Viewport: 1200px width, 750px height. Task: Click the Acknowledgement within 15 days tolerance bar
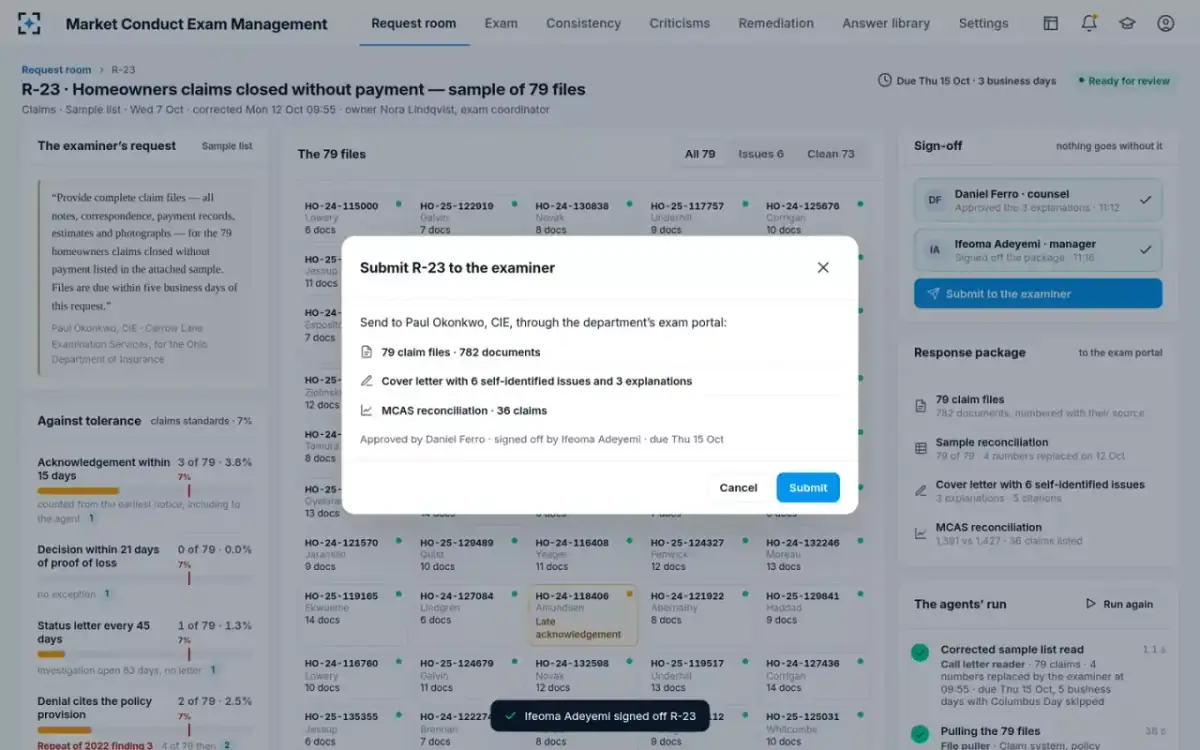pyautogui.click(x=145, y=491)
